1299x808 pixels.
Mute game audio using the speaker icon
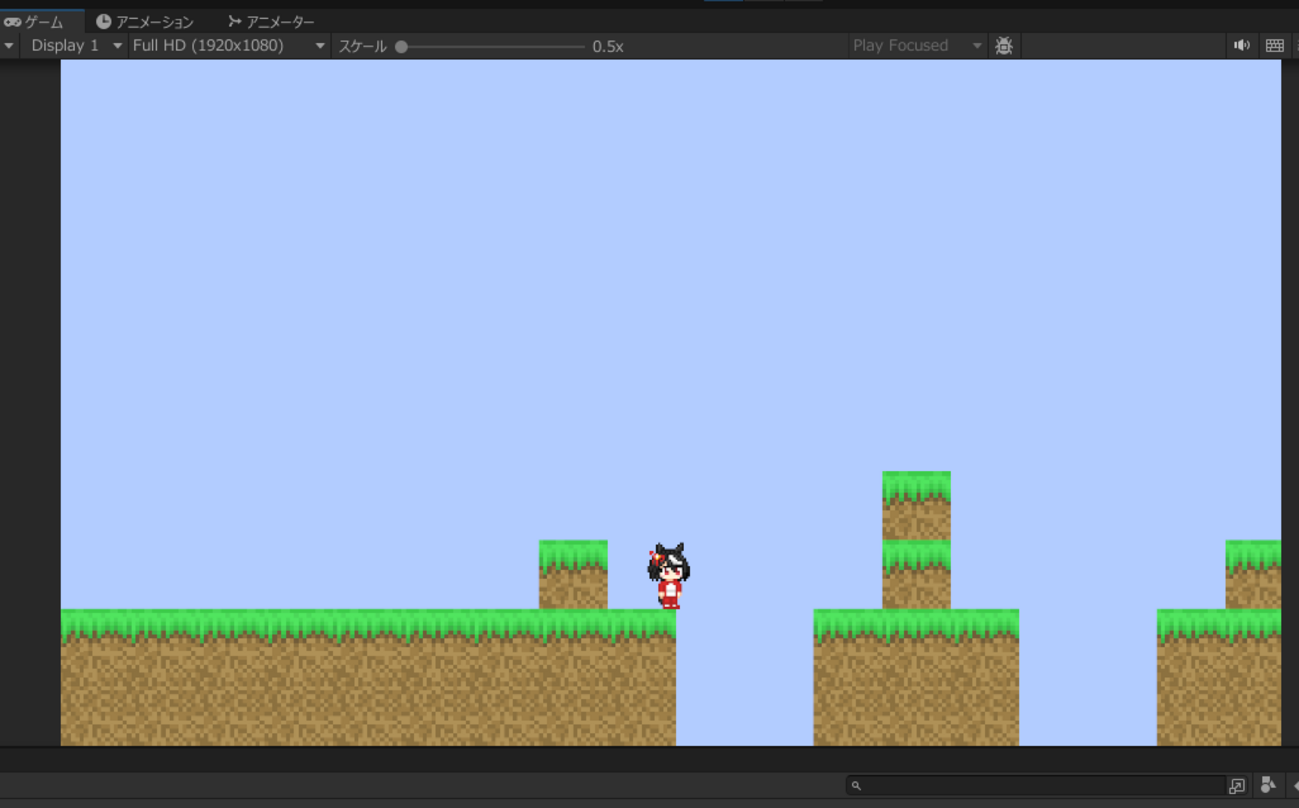click(1241, 45)
